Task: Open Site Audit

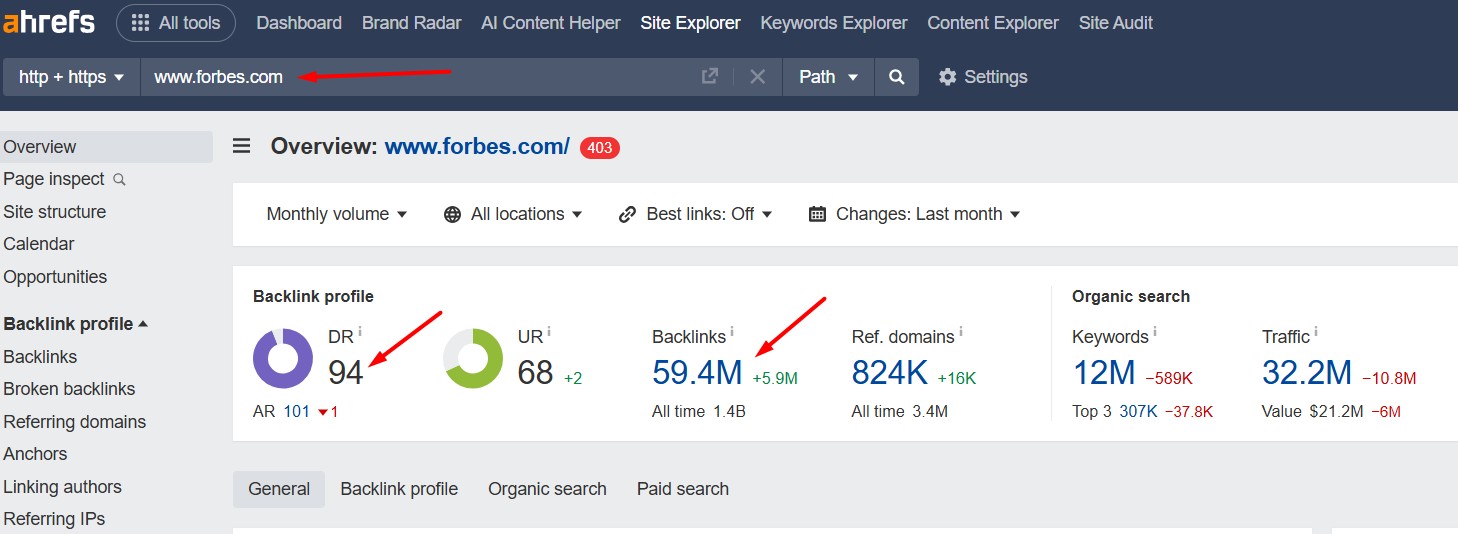Action: (x=1116, y=23)
